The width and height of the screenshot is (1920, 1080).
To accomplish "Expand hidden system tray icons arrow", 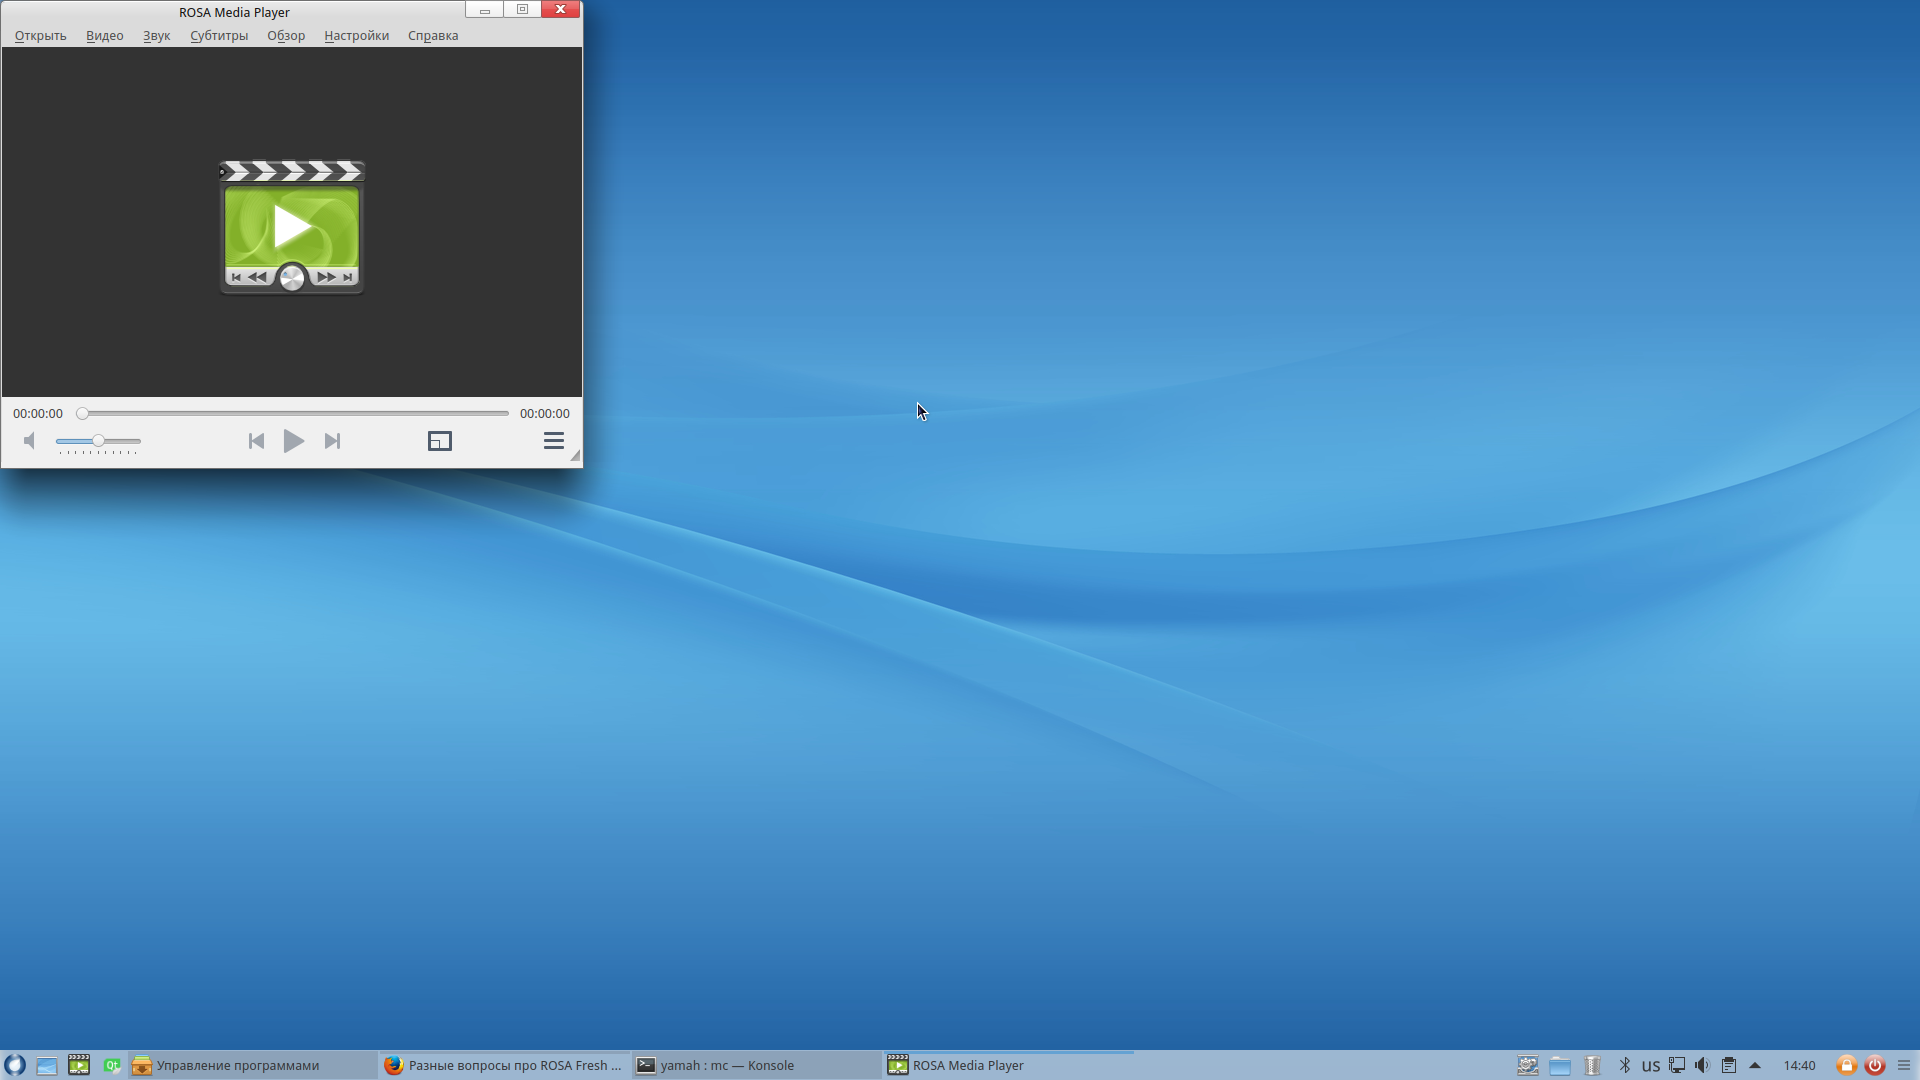I will pyautogui.click(x=1755, y=1065).
